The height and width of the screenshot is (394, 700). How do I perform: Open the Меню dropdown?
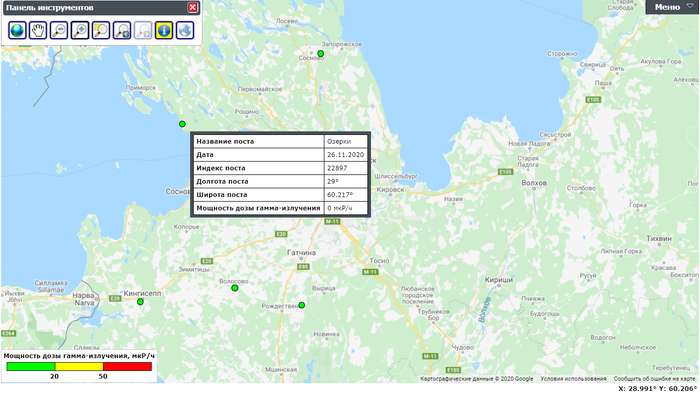pyautogui.click(x=673, y=7)
